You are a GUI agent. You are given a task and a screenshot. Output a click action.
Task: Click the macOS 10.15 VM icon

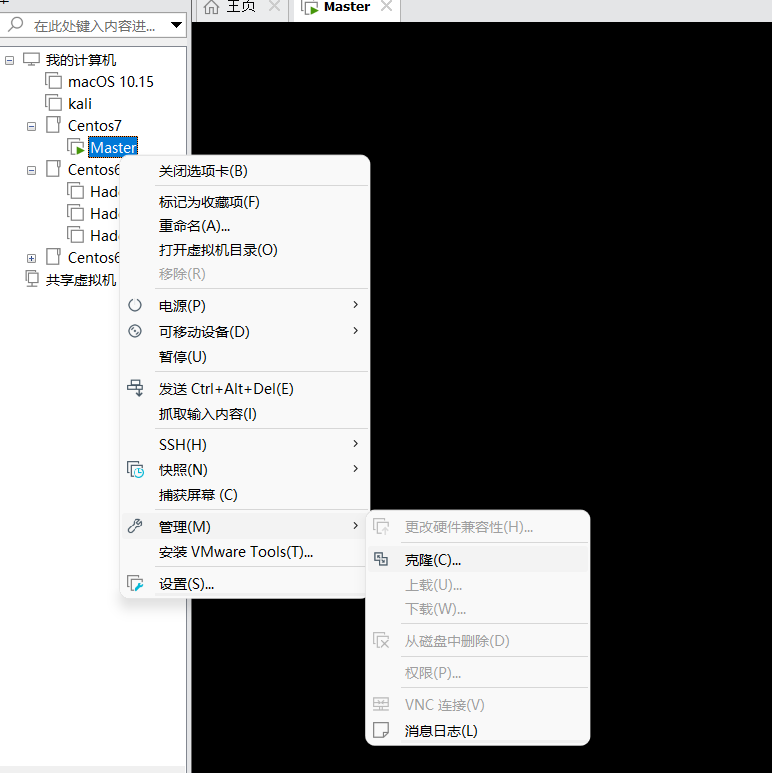click(53, 80)
